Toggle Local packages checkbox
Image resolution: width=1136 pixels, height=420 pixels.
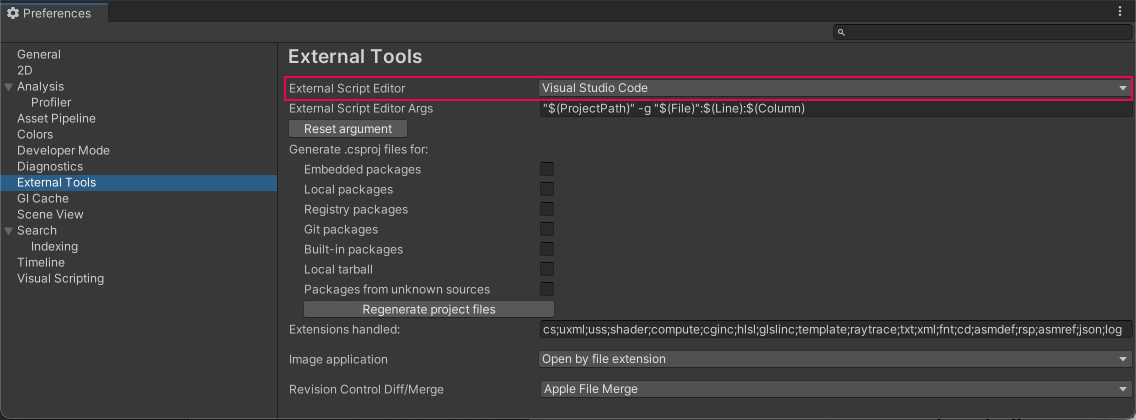547,189
